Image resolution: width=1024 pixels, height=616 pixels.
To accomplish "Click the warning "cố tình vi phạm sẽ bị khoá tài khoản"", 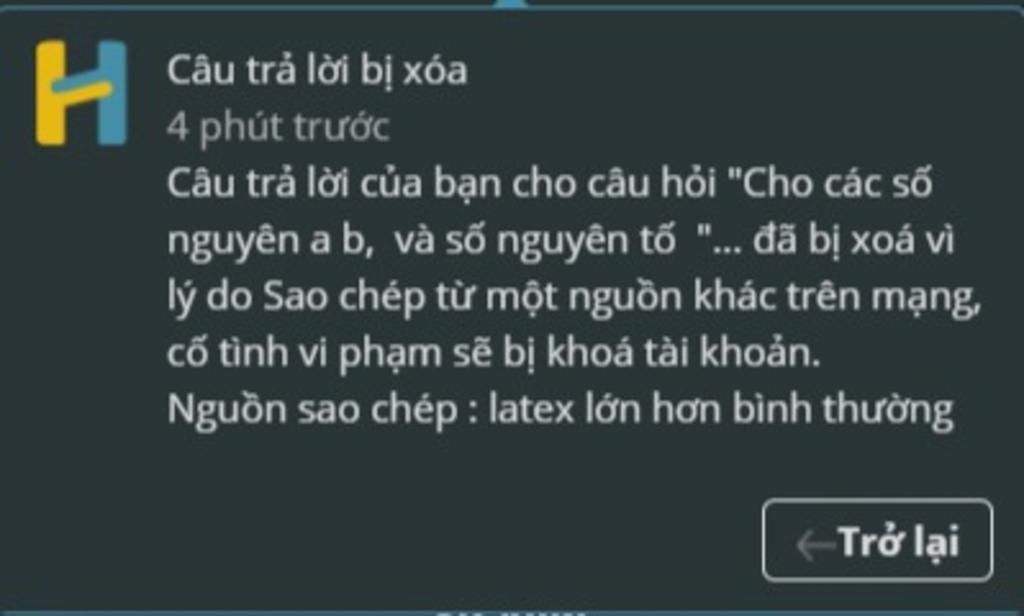I will 492,353.
